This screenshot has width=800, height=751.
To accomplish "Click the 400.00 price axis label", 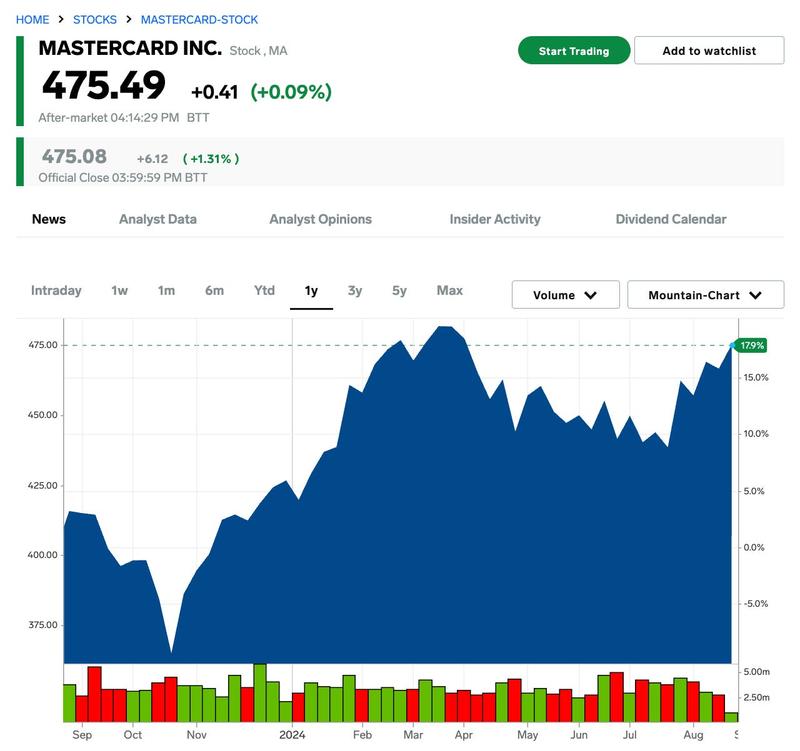I will tap(43, 555).
